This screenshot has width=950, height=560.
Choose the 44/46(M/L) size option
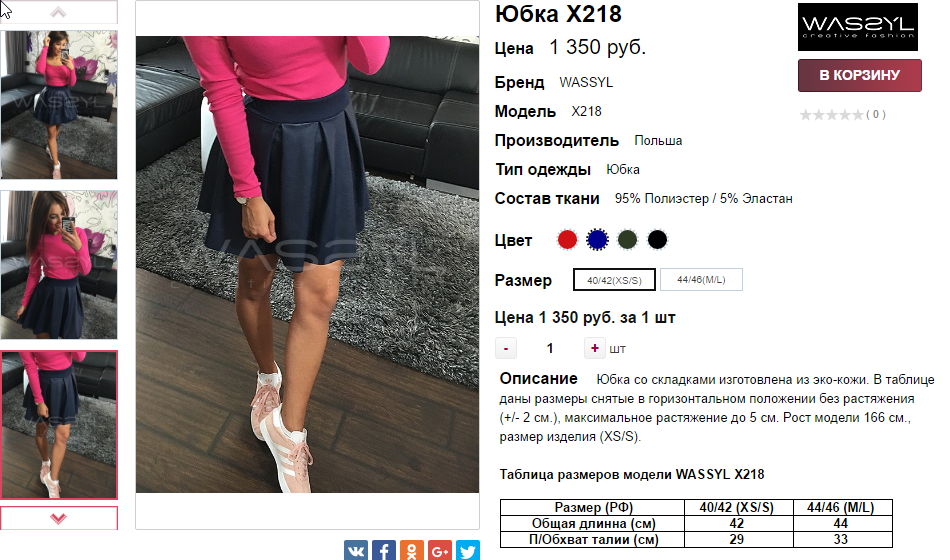pos(701,279)
